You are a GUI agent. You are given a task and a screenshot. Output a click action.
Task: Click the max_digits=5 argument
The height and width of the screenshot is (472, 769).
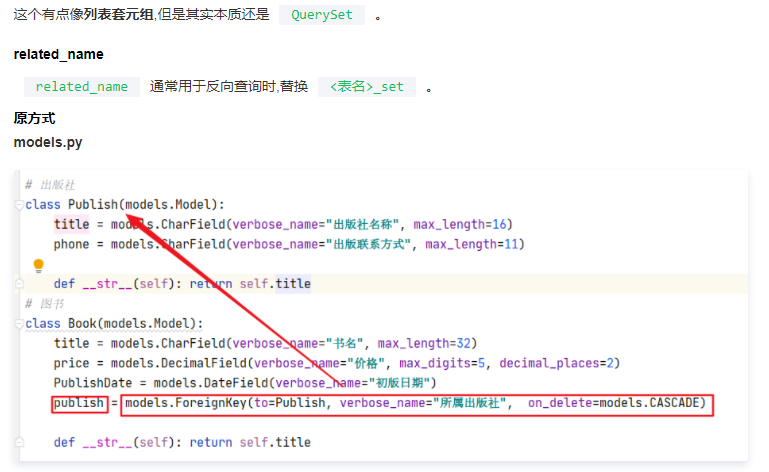coord(442,363)
